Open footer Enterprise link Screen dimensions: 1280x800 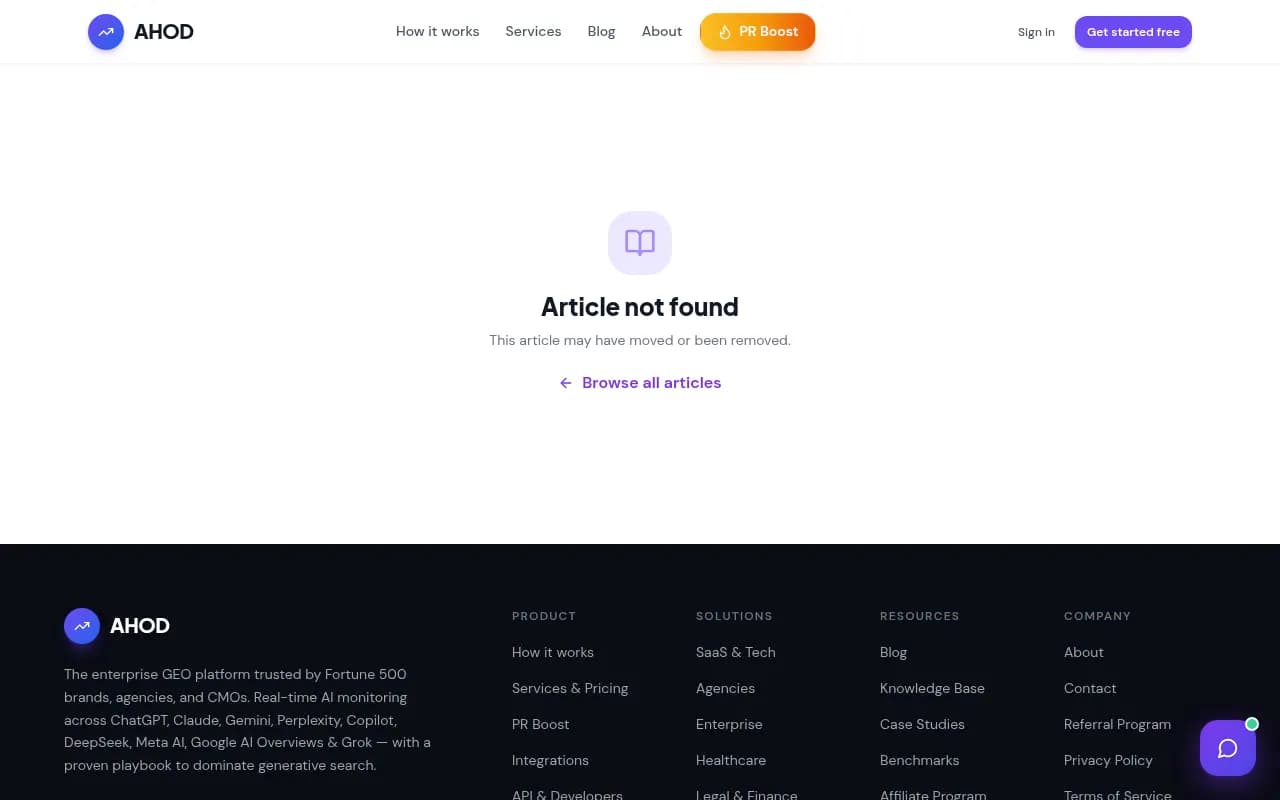click(729, 724)
